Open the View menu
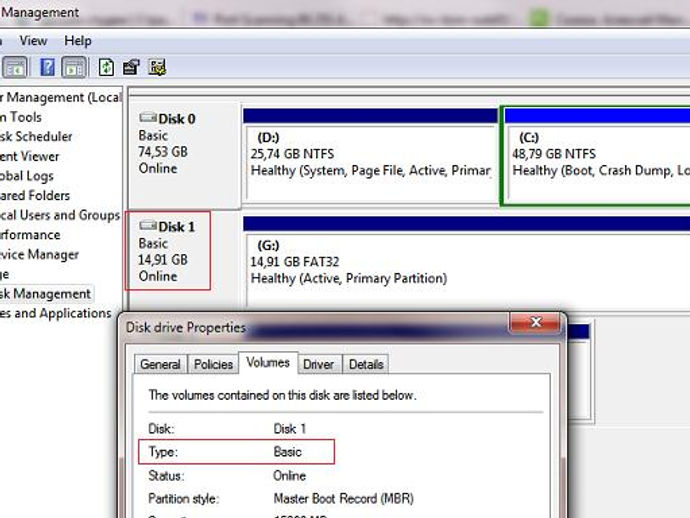 point(33,41)
